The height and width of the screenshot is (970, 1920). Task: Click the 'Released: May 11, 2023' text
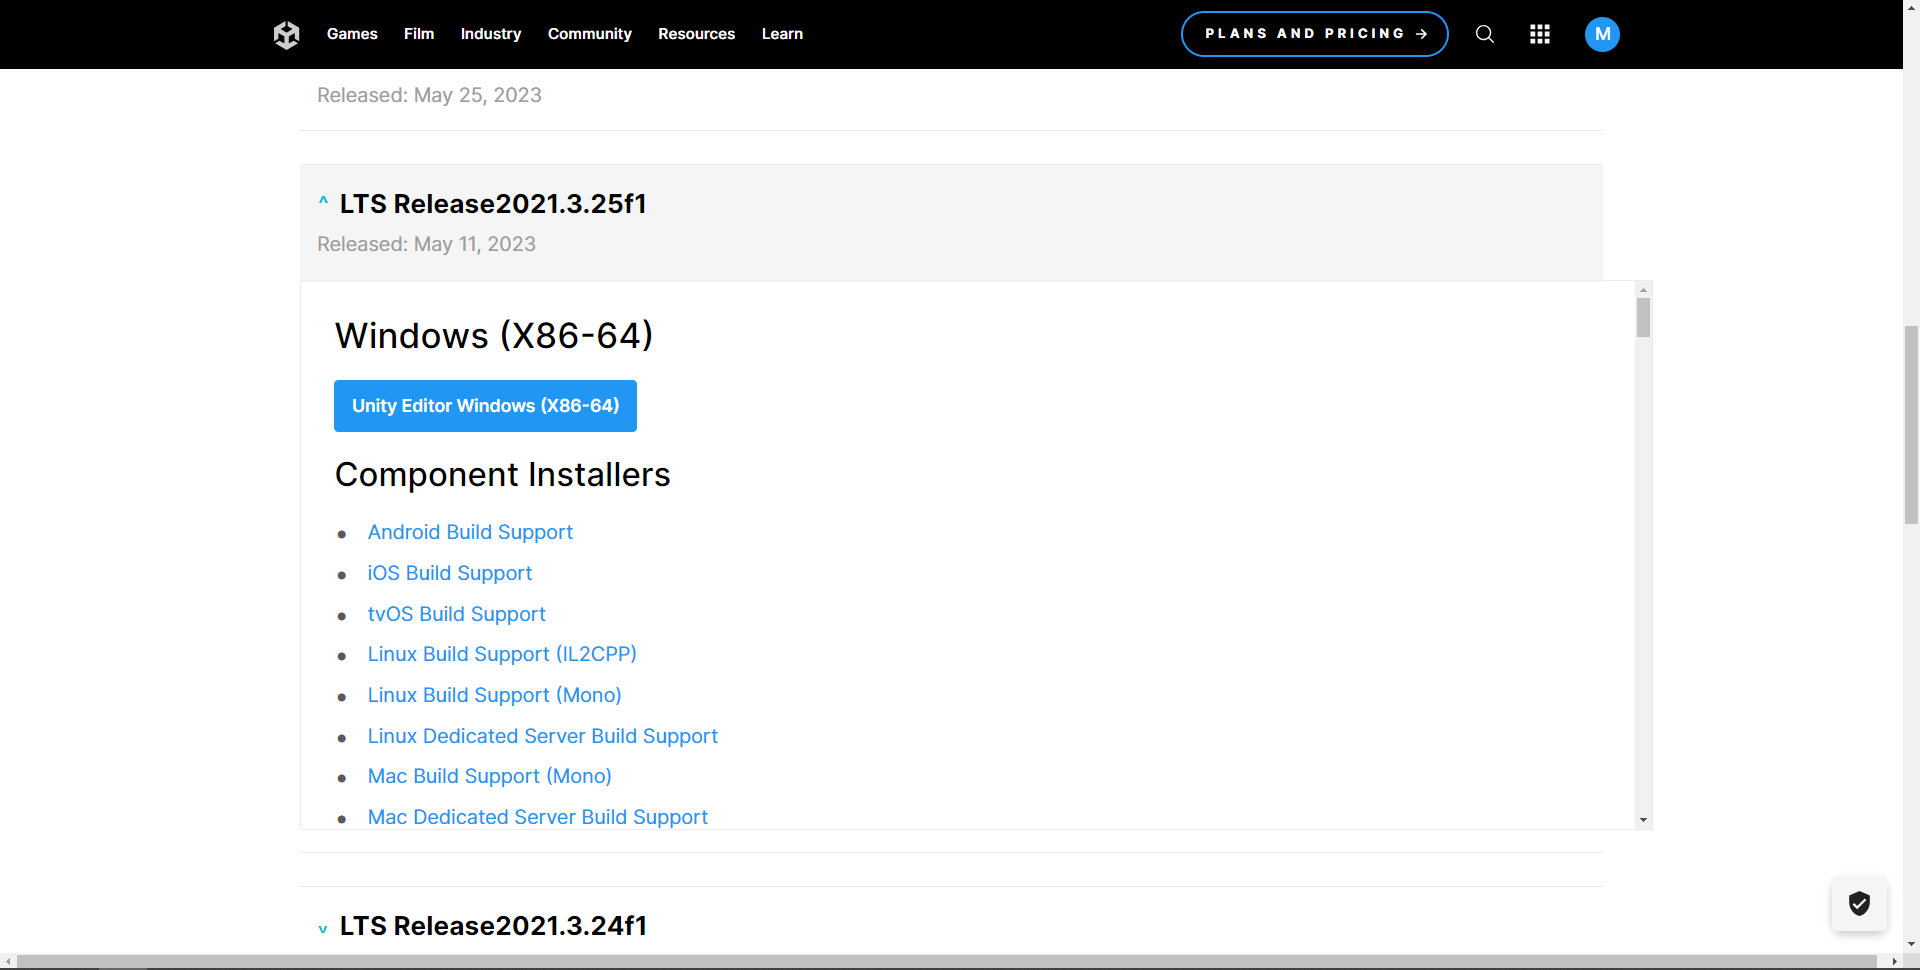tap(426, 244)
